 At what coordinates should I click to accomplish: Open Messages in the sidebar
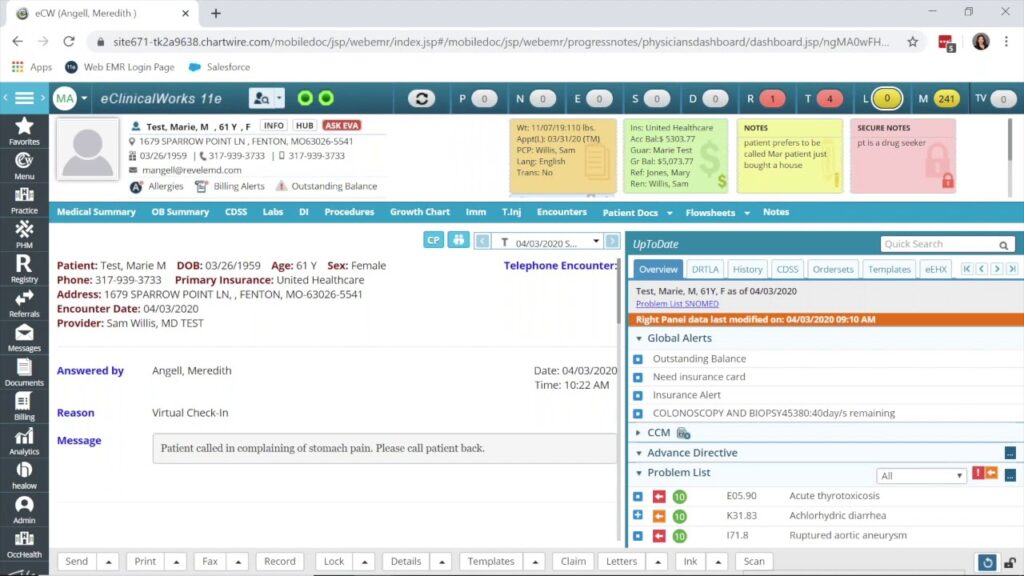click(24, 338)
